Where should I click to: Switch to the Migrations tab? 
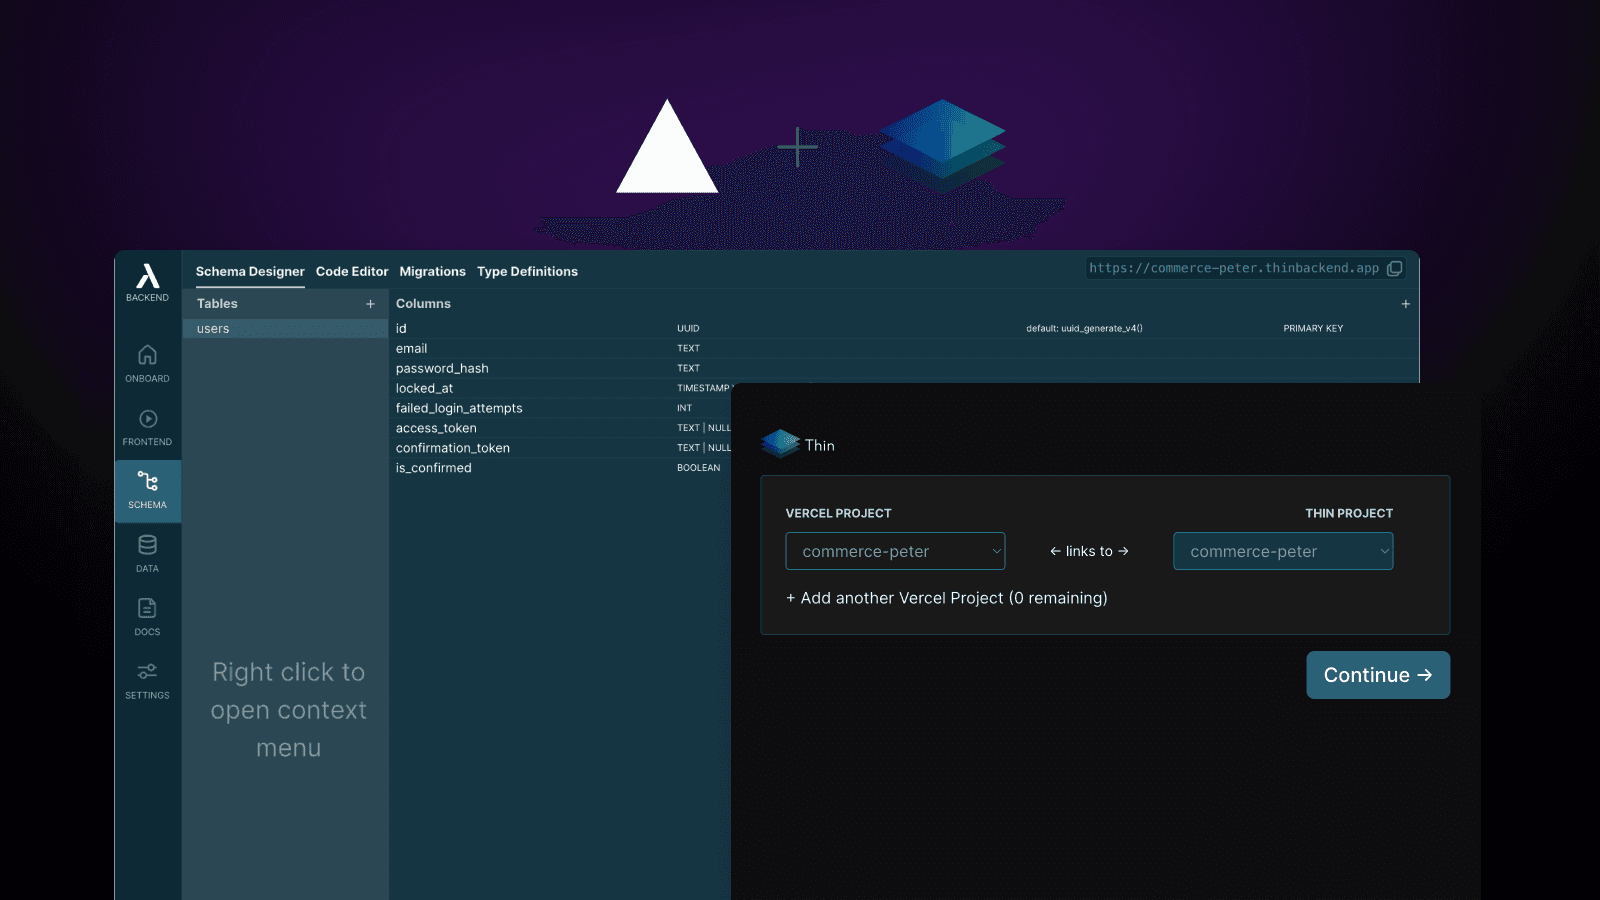(x=432, y=272)
